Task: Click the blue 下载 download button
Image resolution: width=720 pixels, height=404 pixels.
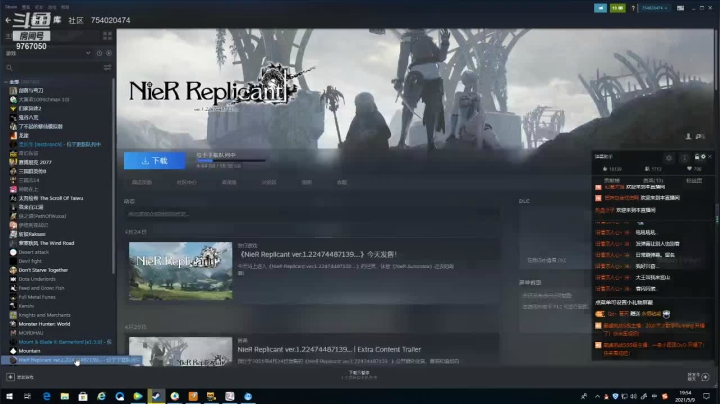Action: tap(155, 161)
